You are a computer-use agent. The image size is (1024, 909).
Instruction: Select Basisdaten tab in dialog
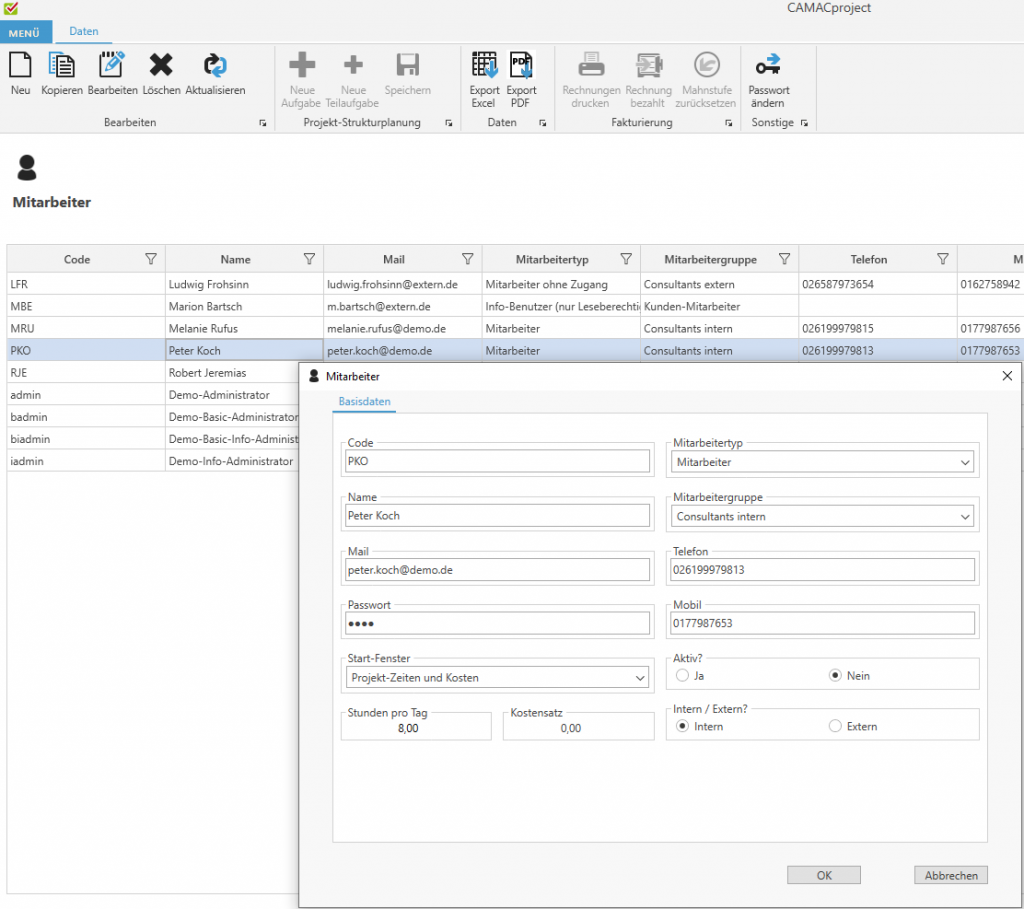pyautogui.click(x=364, y=402)
